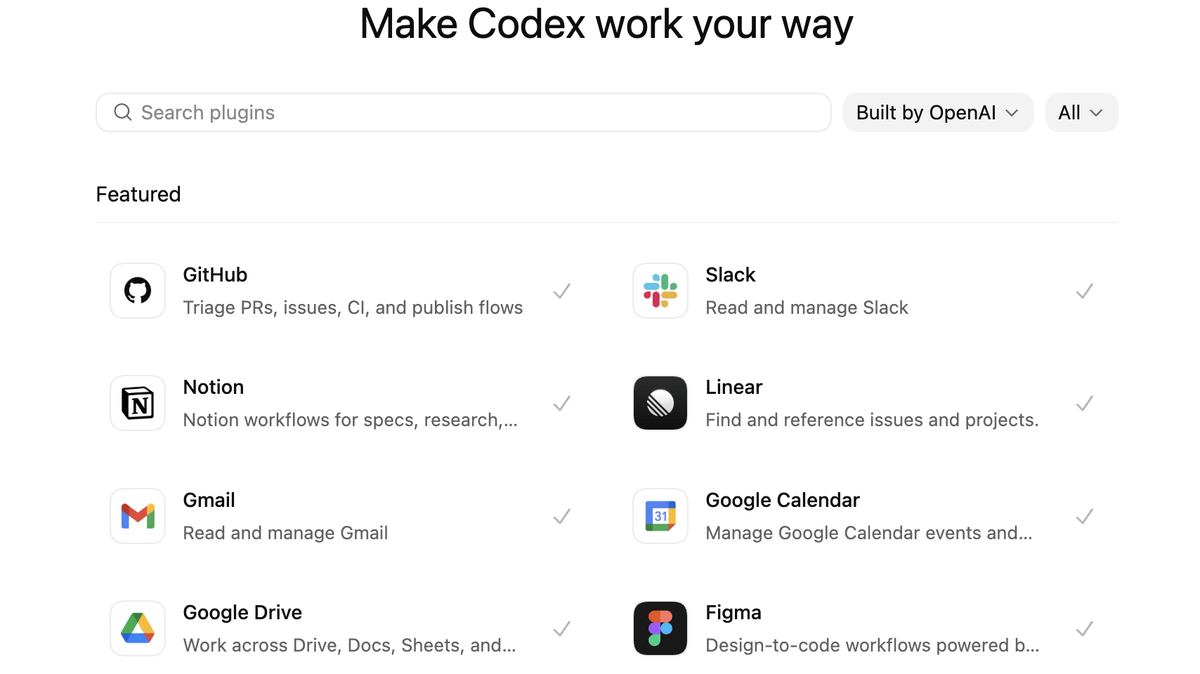Viewport: 1200px width, 674px height.
Task: Open the Google Drive plugin title
Action: [x=242, y=612]
